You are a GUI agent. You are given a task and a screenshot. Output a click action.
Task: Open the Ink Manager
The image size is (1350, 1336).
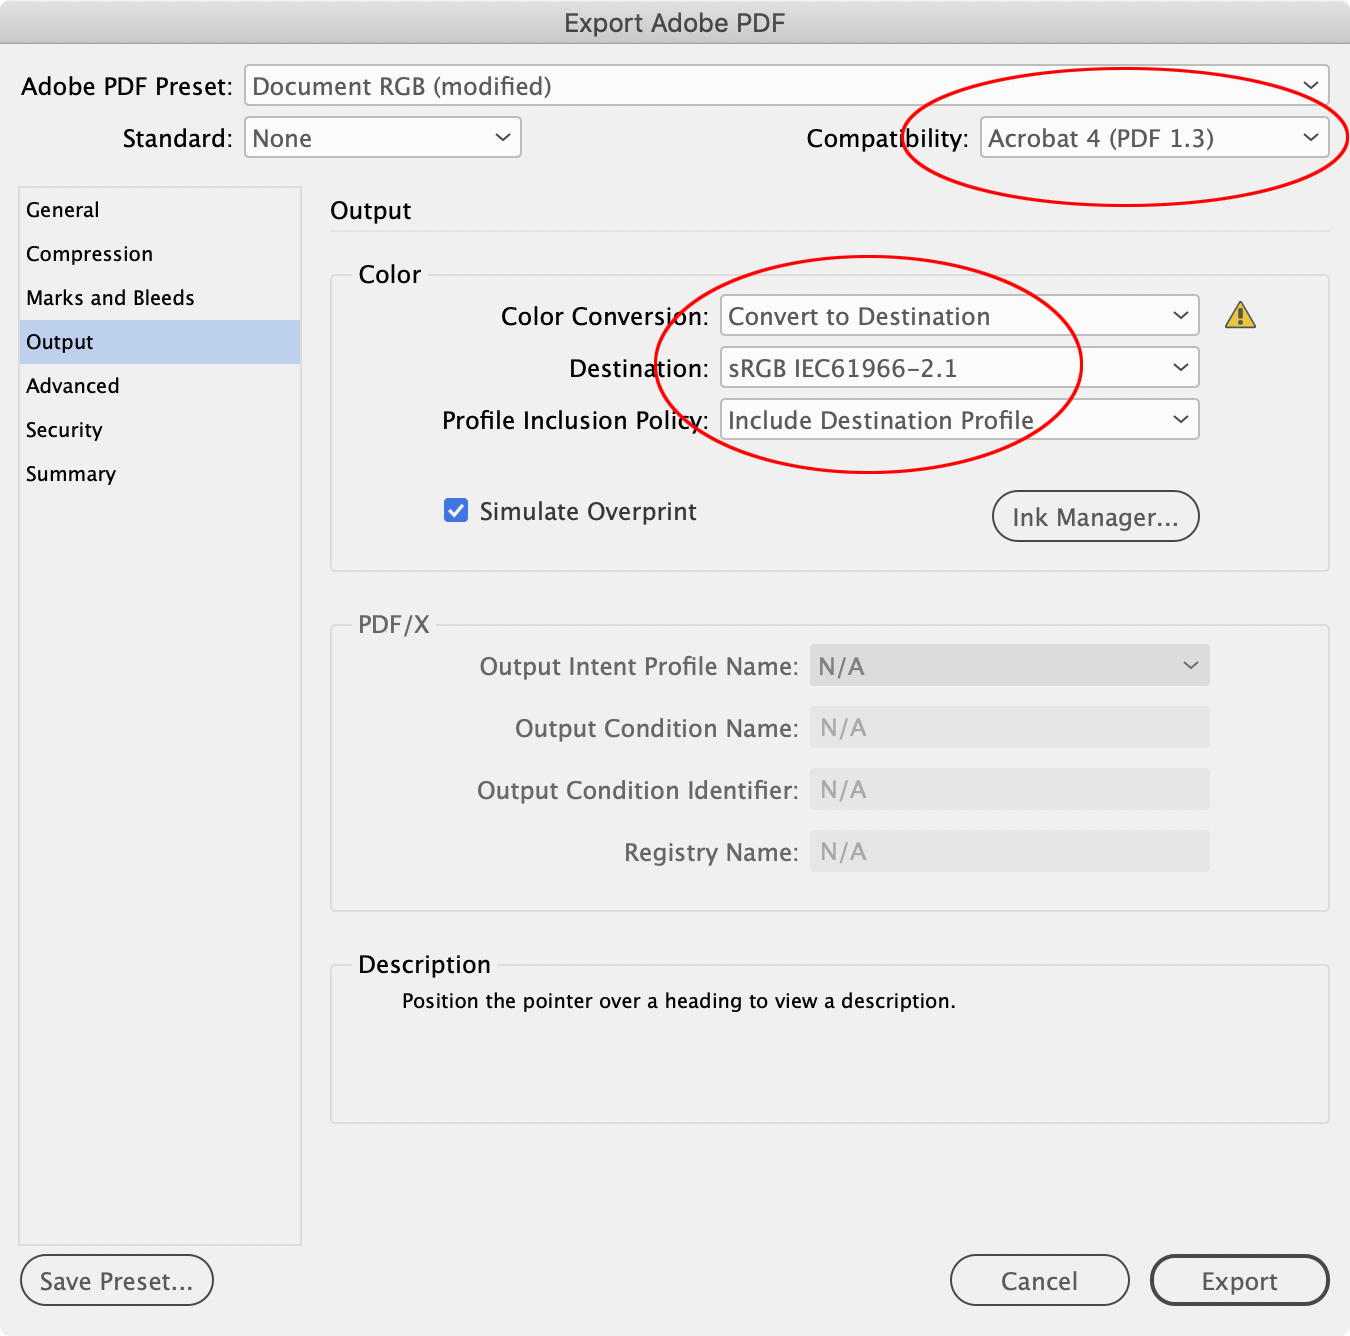(1095, 516)
